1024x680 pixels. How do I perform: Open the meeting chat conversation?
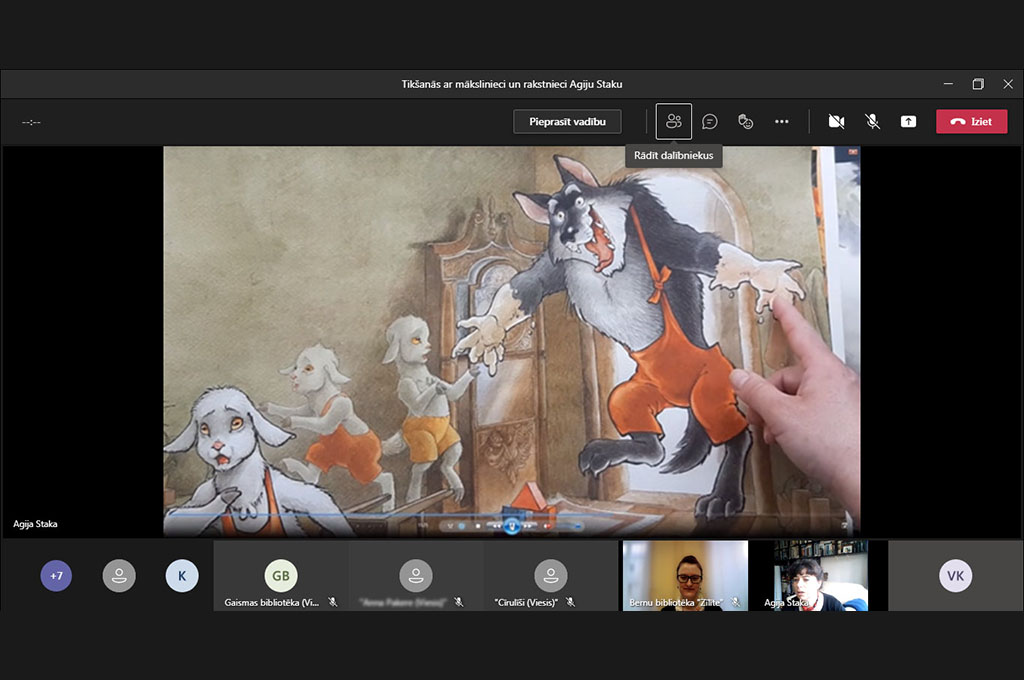pyautogui.click(x=710, y=121)
